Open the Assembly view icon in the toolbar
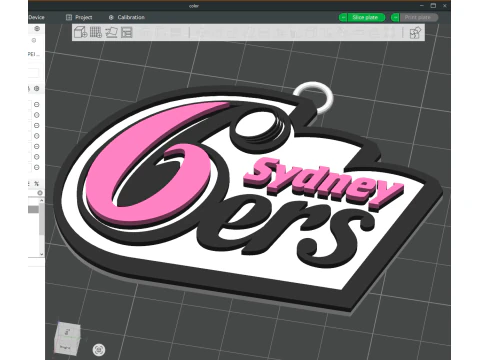480x360 pixels. pyautogui.click(x=415, y=33)
